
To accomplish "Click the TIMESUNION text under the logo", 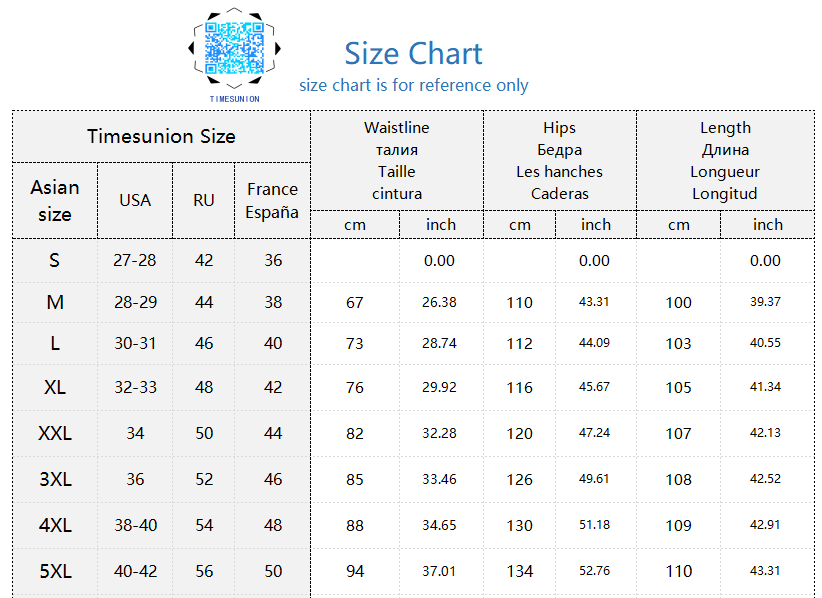I will [234, 99].
